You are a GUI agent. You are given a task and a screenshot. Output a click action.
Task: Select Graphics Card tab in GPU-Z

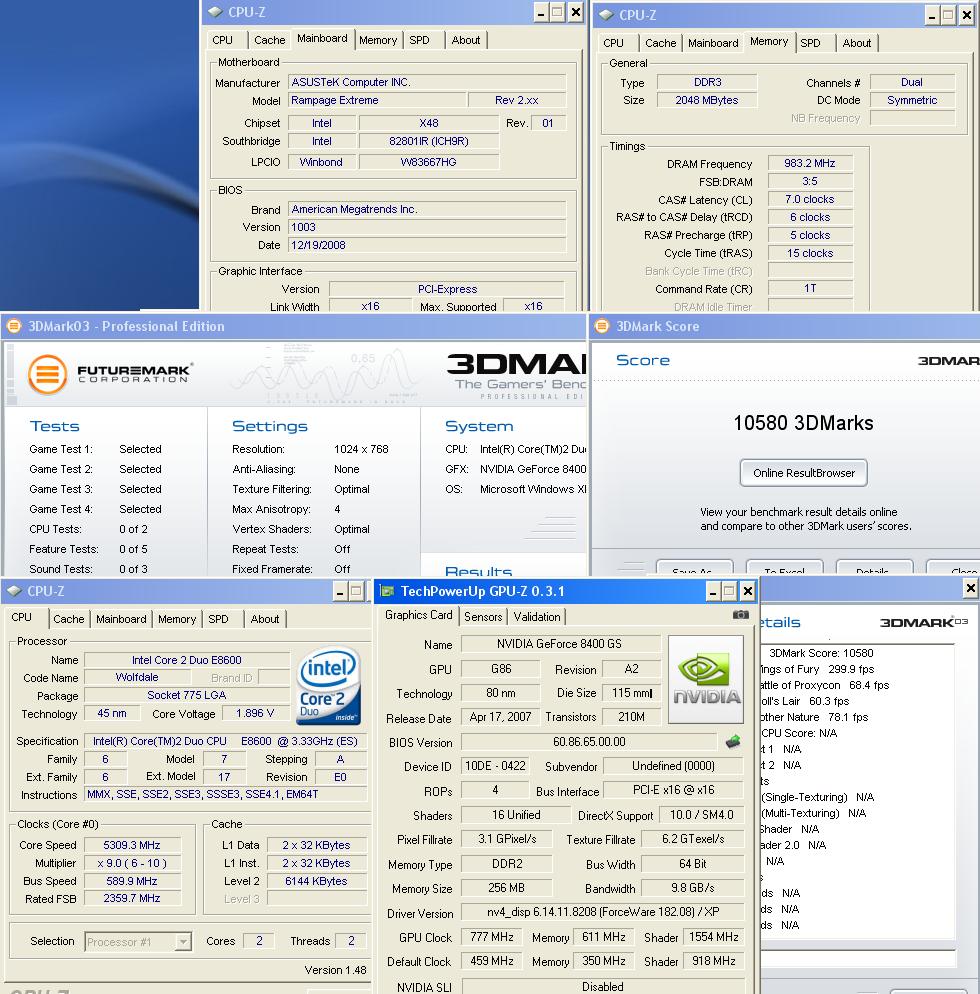click(418, 615)
